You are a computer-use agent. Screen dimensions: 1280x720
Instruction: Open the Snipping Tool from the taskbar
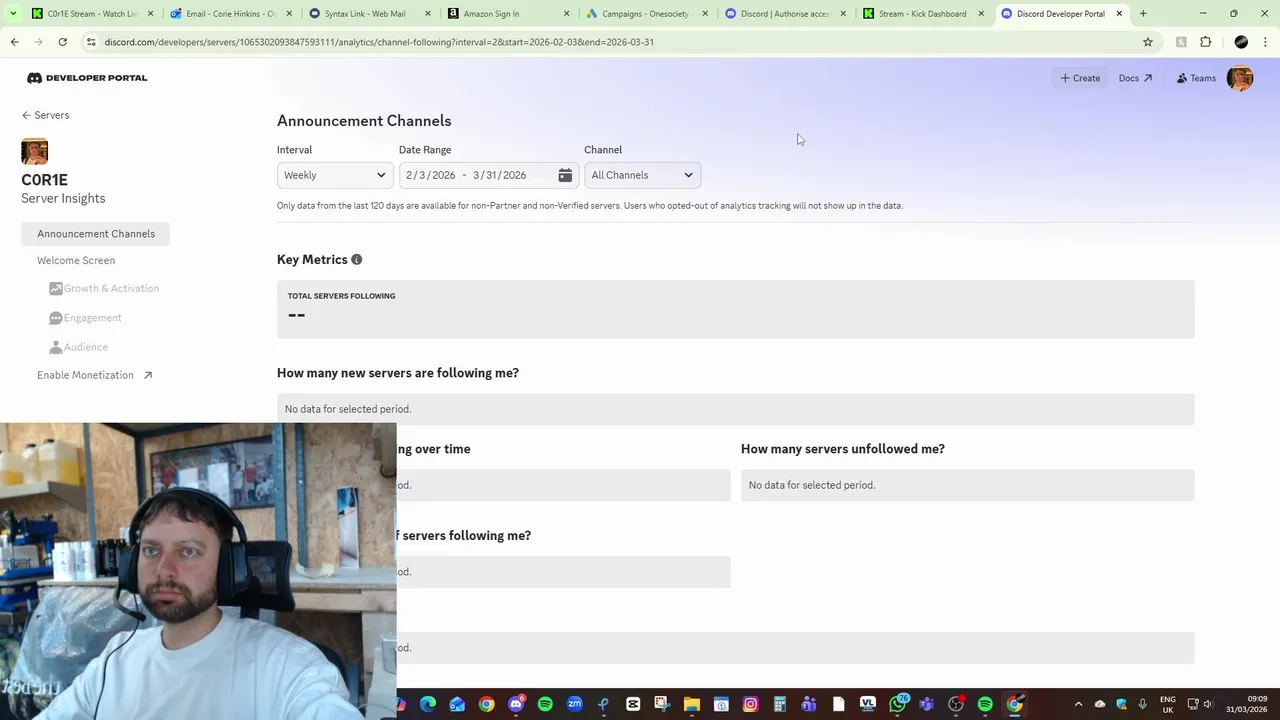[x=661, y=704]
